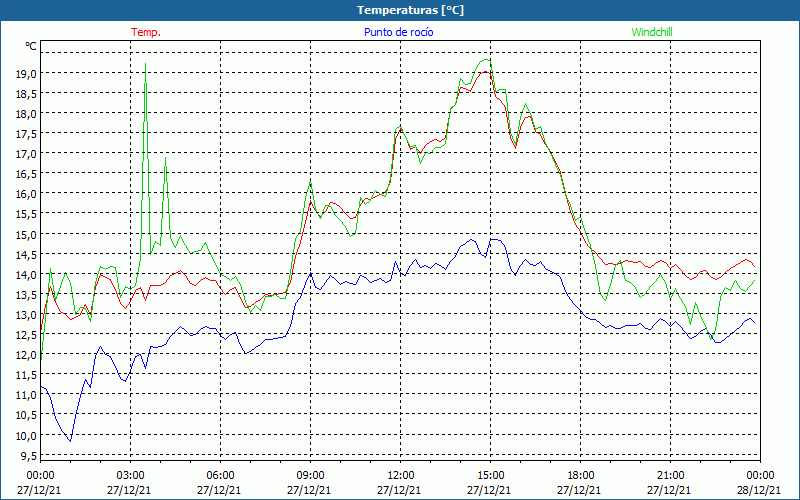Image resolution: width=800 pixels, height=500 pixels.
Task: Click the '19,0' y-axis label
Action: coord(27,73)
